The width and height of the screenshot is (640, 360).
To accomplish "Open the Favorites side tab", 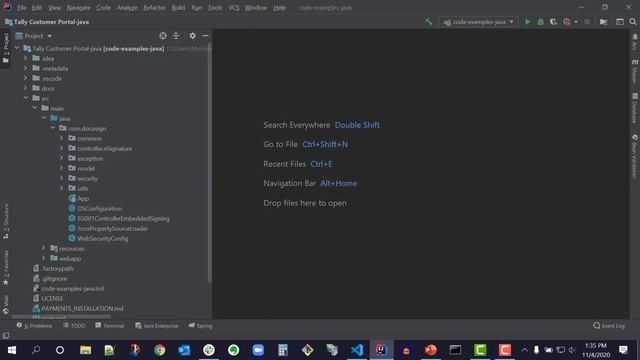I will [x=6, y=268].
